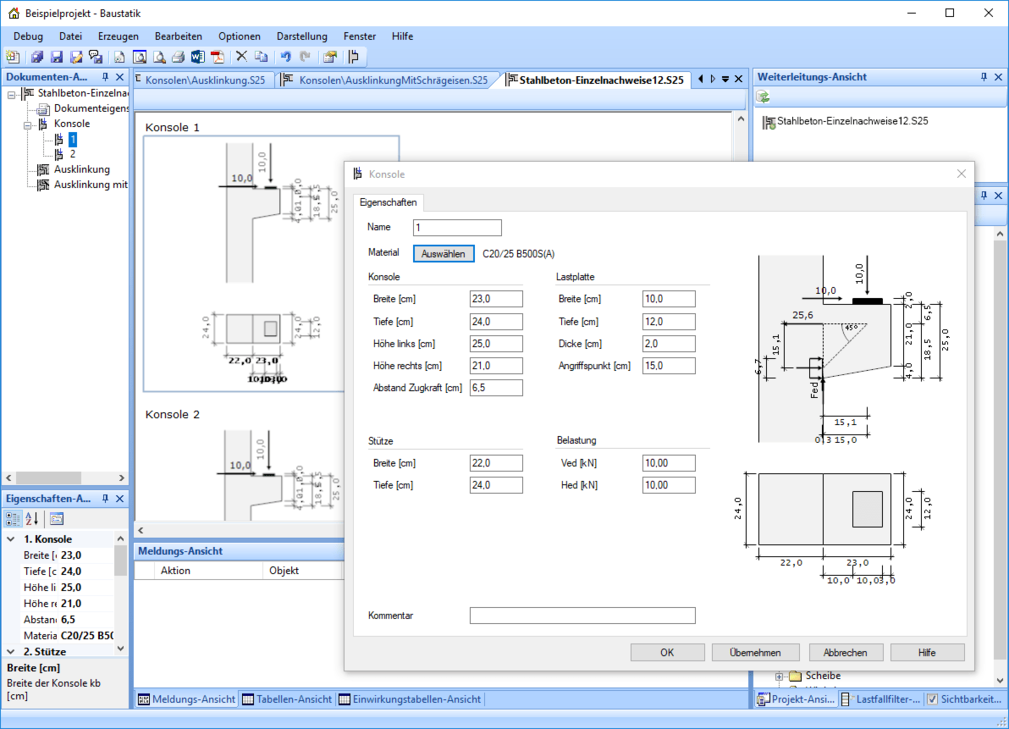This screenshot has height=729, width=1009.
Task: Click the undo arrow in the toolbar
Action: [285, 57]
